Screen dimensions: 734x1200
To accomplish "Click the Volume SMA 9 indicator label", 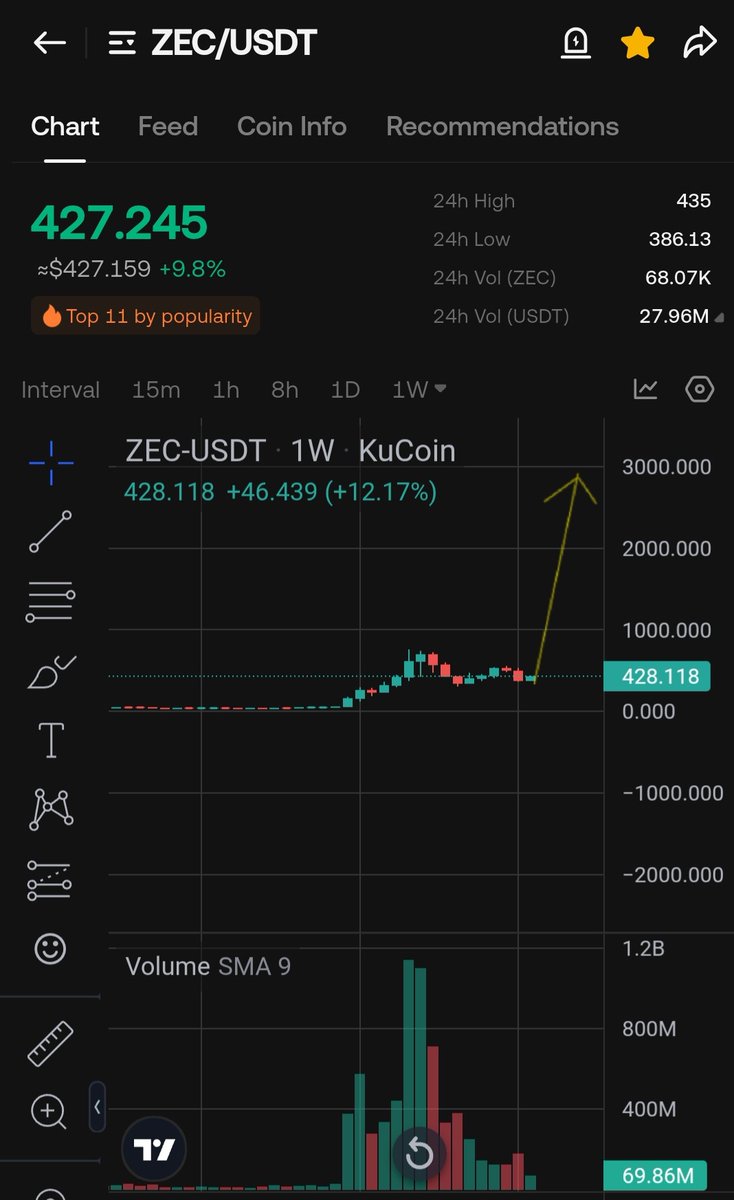I will 208,966.
